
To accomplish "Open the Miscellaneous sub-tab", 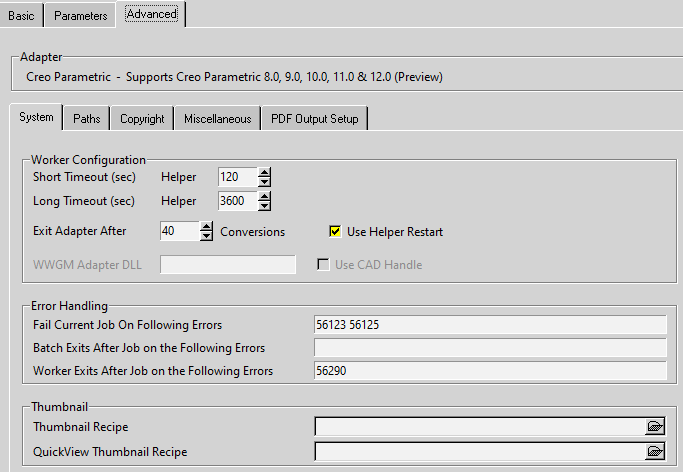I will pyautogui.click(x=217, y=119).
